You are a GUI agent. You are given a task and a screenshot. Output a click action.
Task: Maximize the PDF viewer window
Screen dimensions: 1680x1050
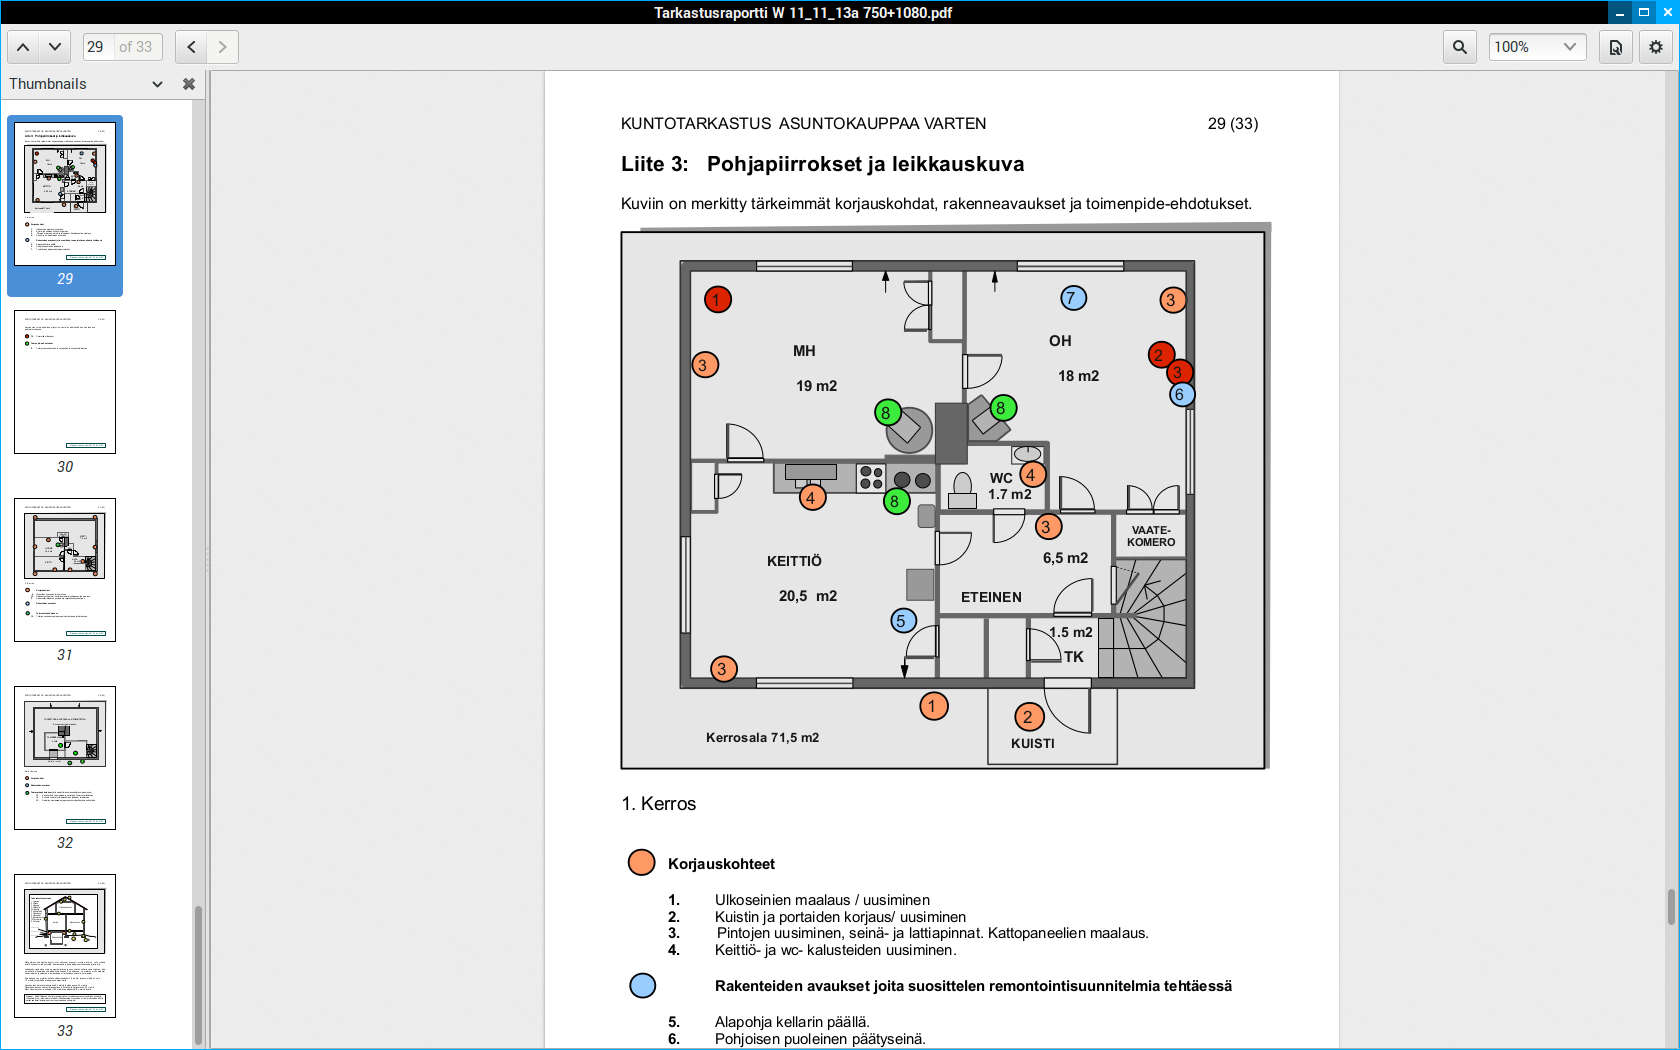[1644, 12]
